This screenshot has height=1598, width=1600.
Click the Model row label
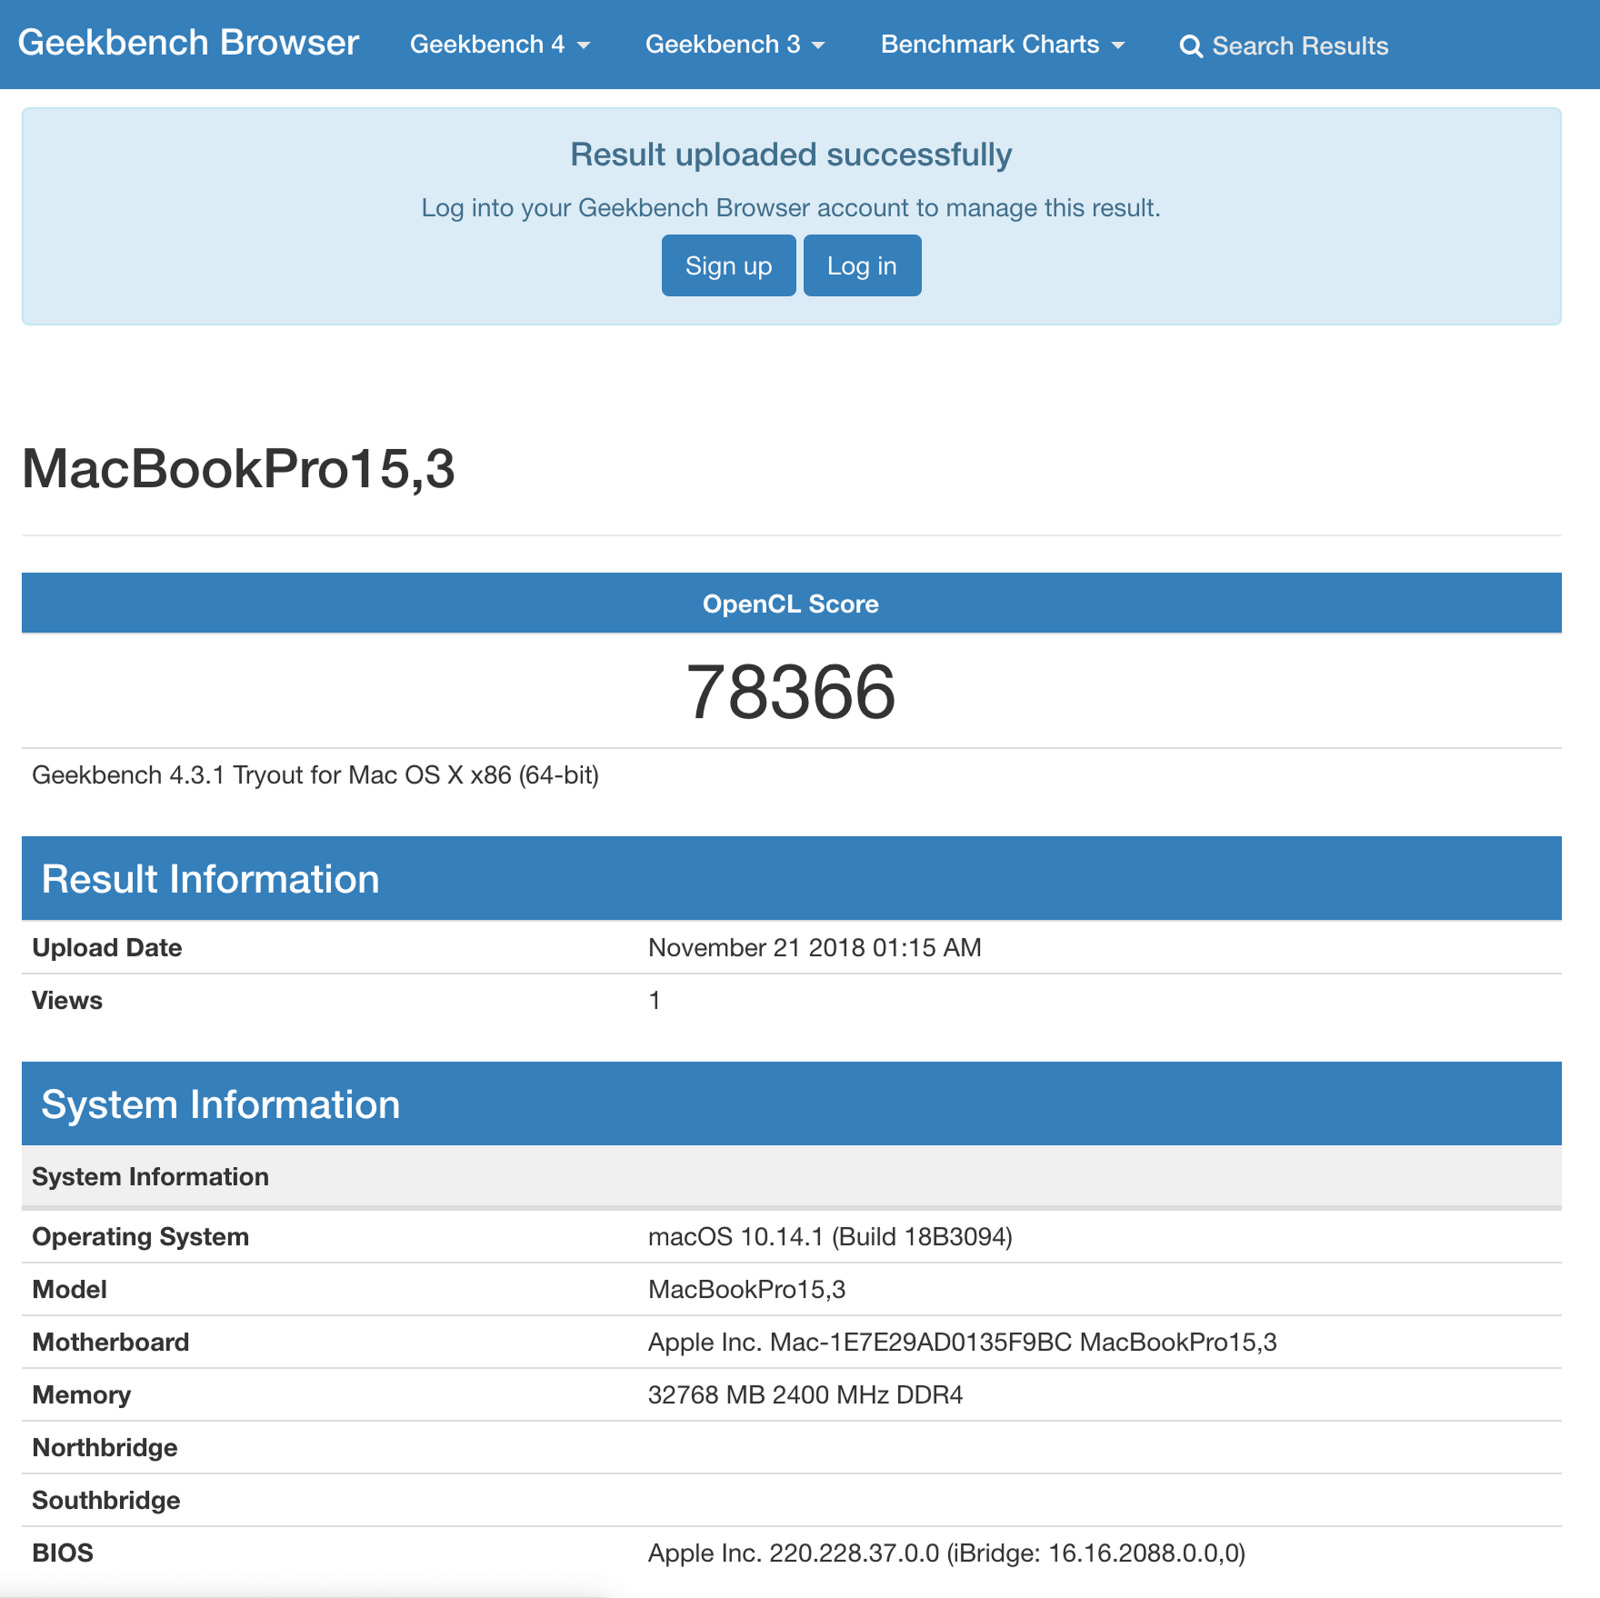pyautogui.click(x=69, y=1289)
